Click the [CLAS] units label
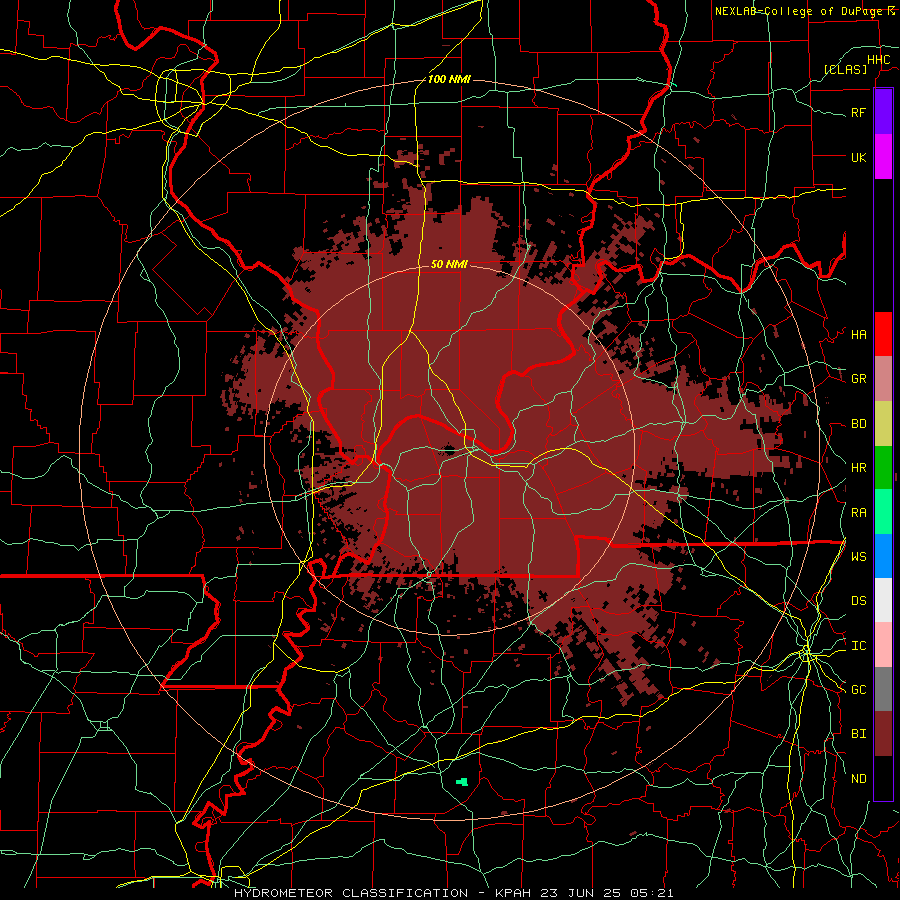Viewport: 900px width, 900px height. point(845,70)
